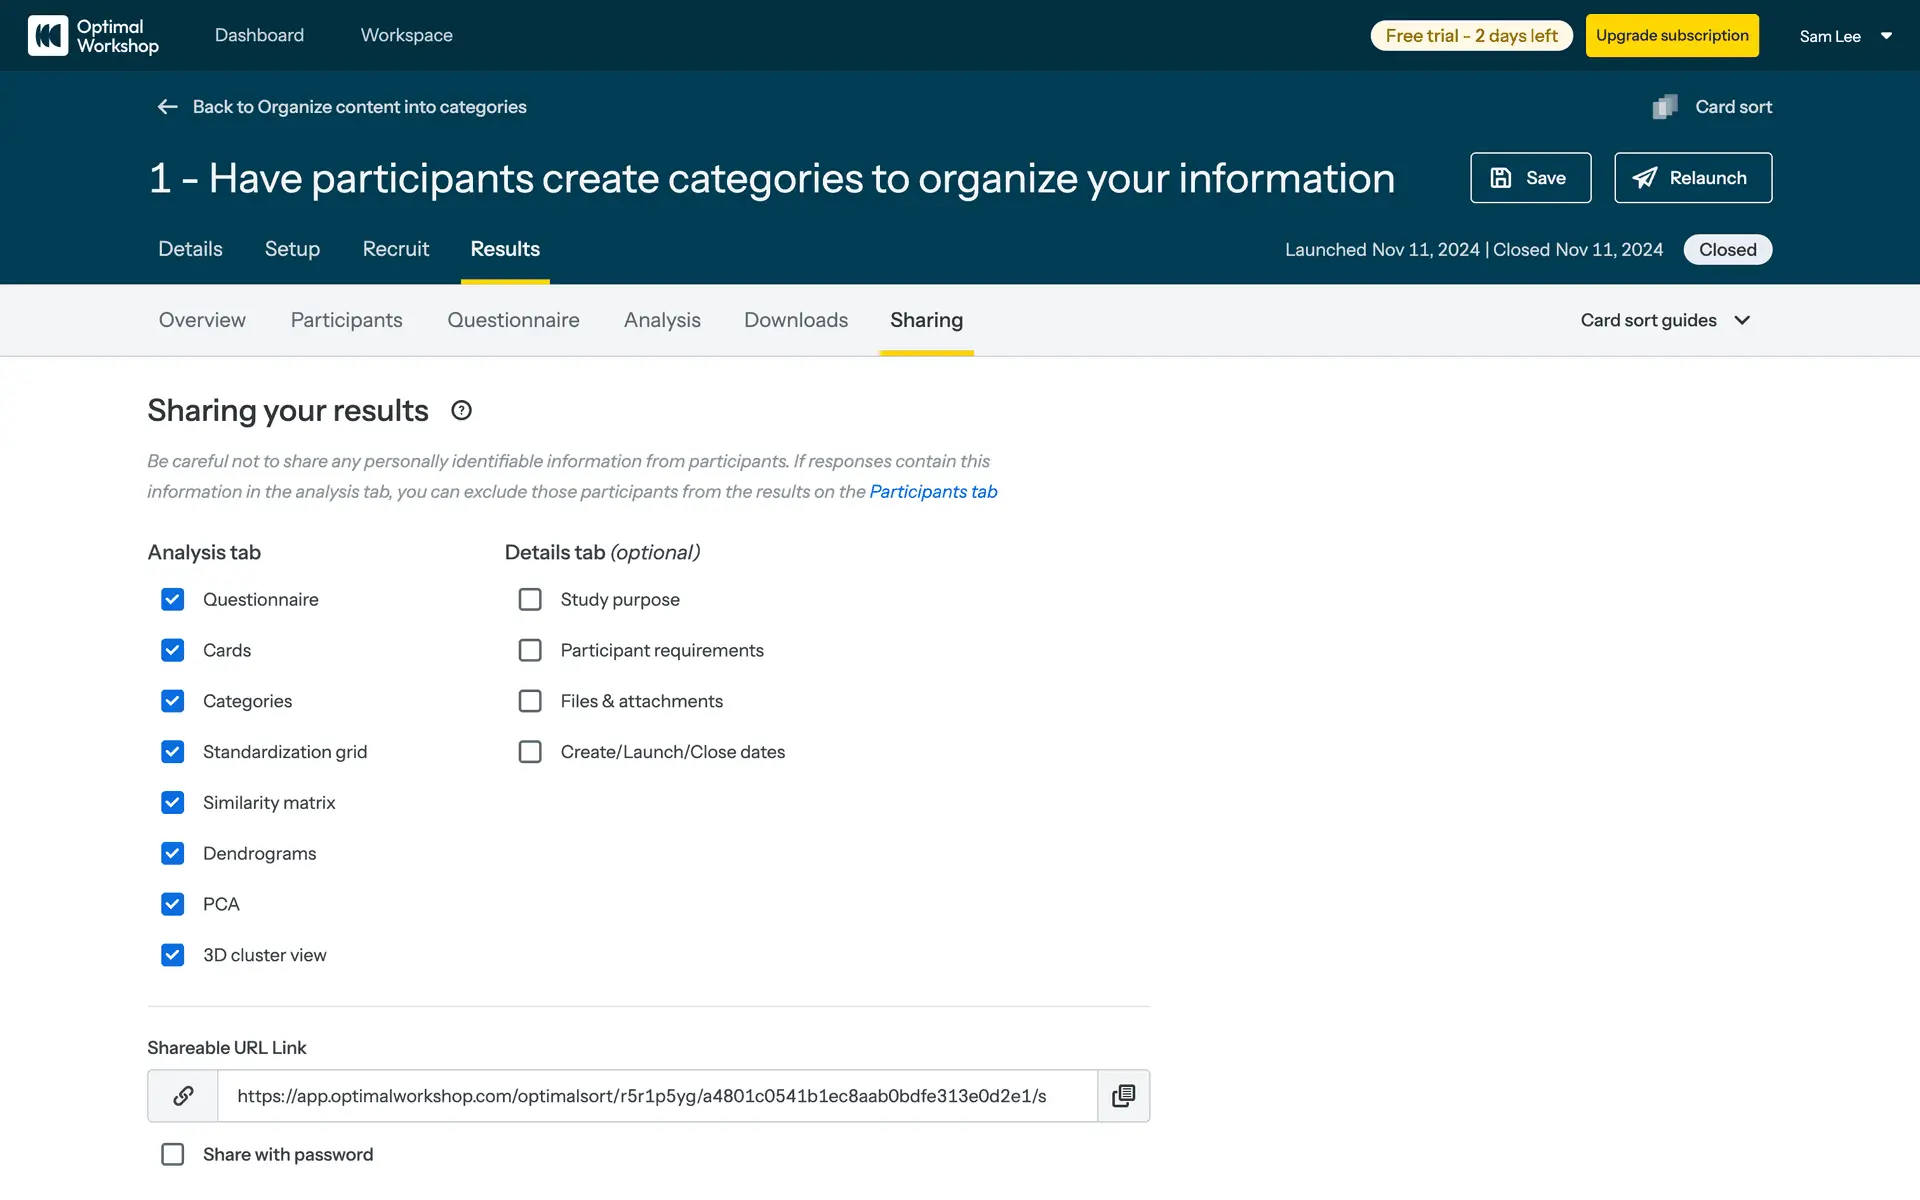Uncheck the Questionnaire checkbox
Viewport: 1920px width, 1200px height.
[172, 599]
